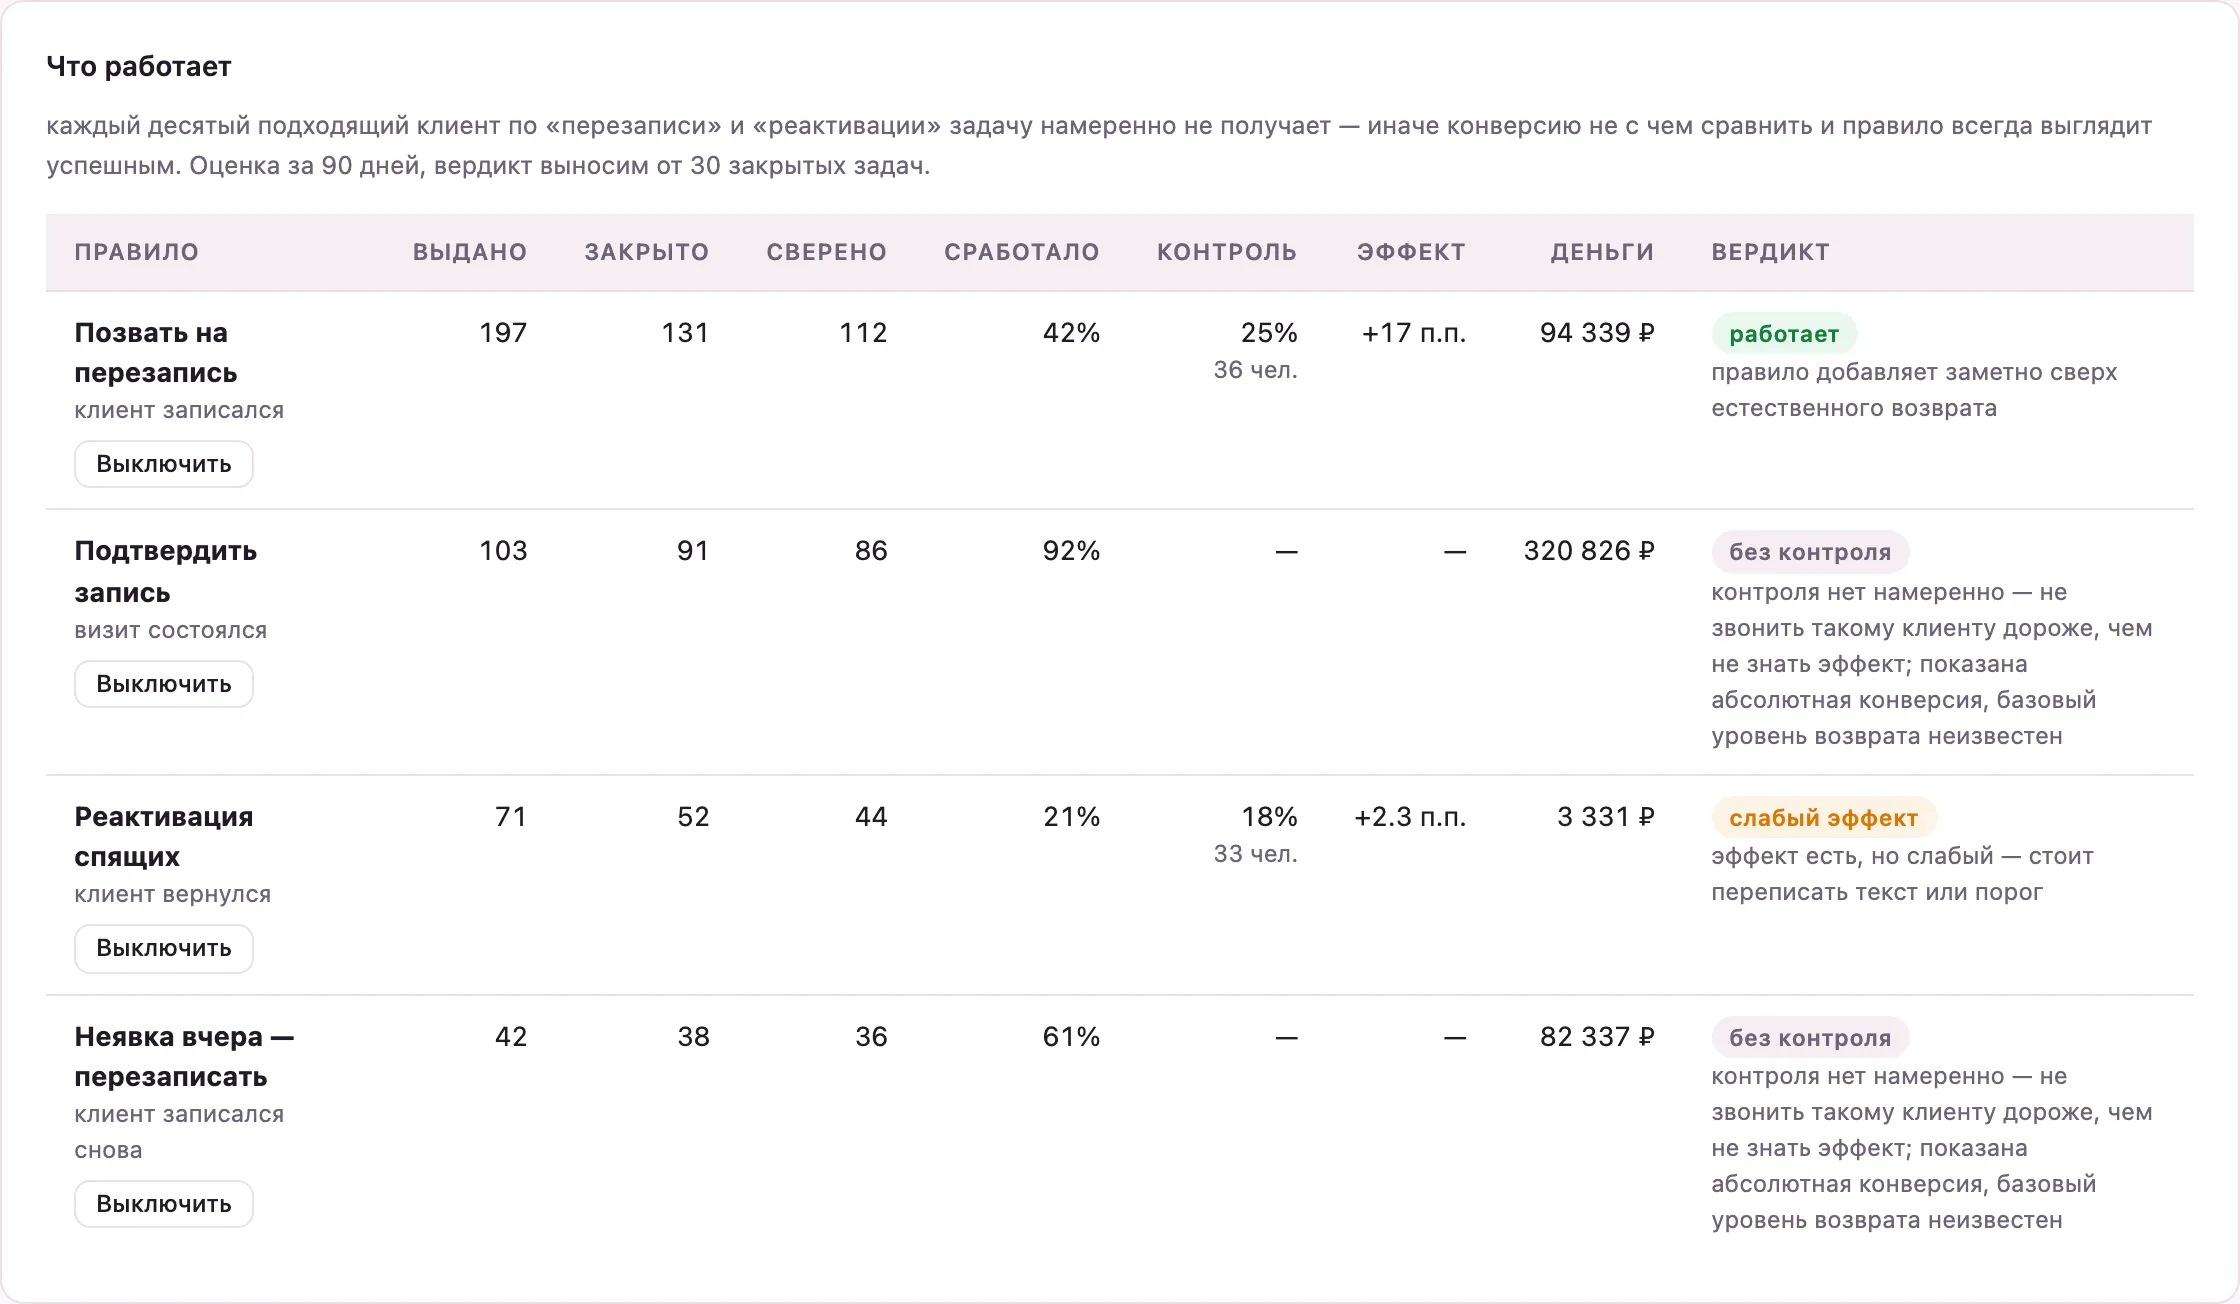Click the СВЕРЕНО column header
Viewport: 2240px width, 1304px height.
[x=827, y=252]
